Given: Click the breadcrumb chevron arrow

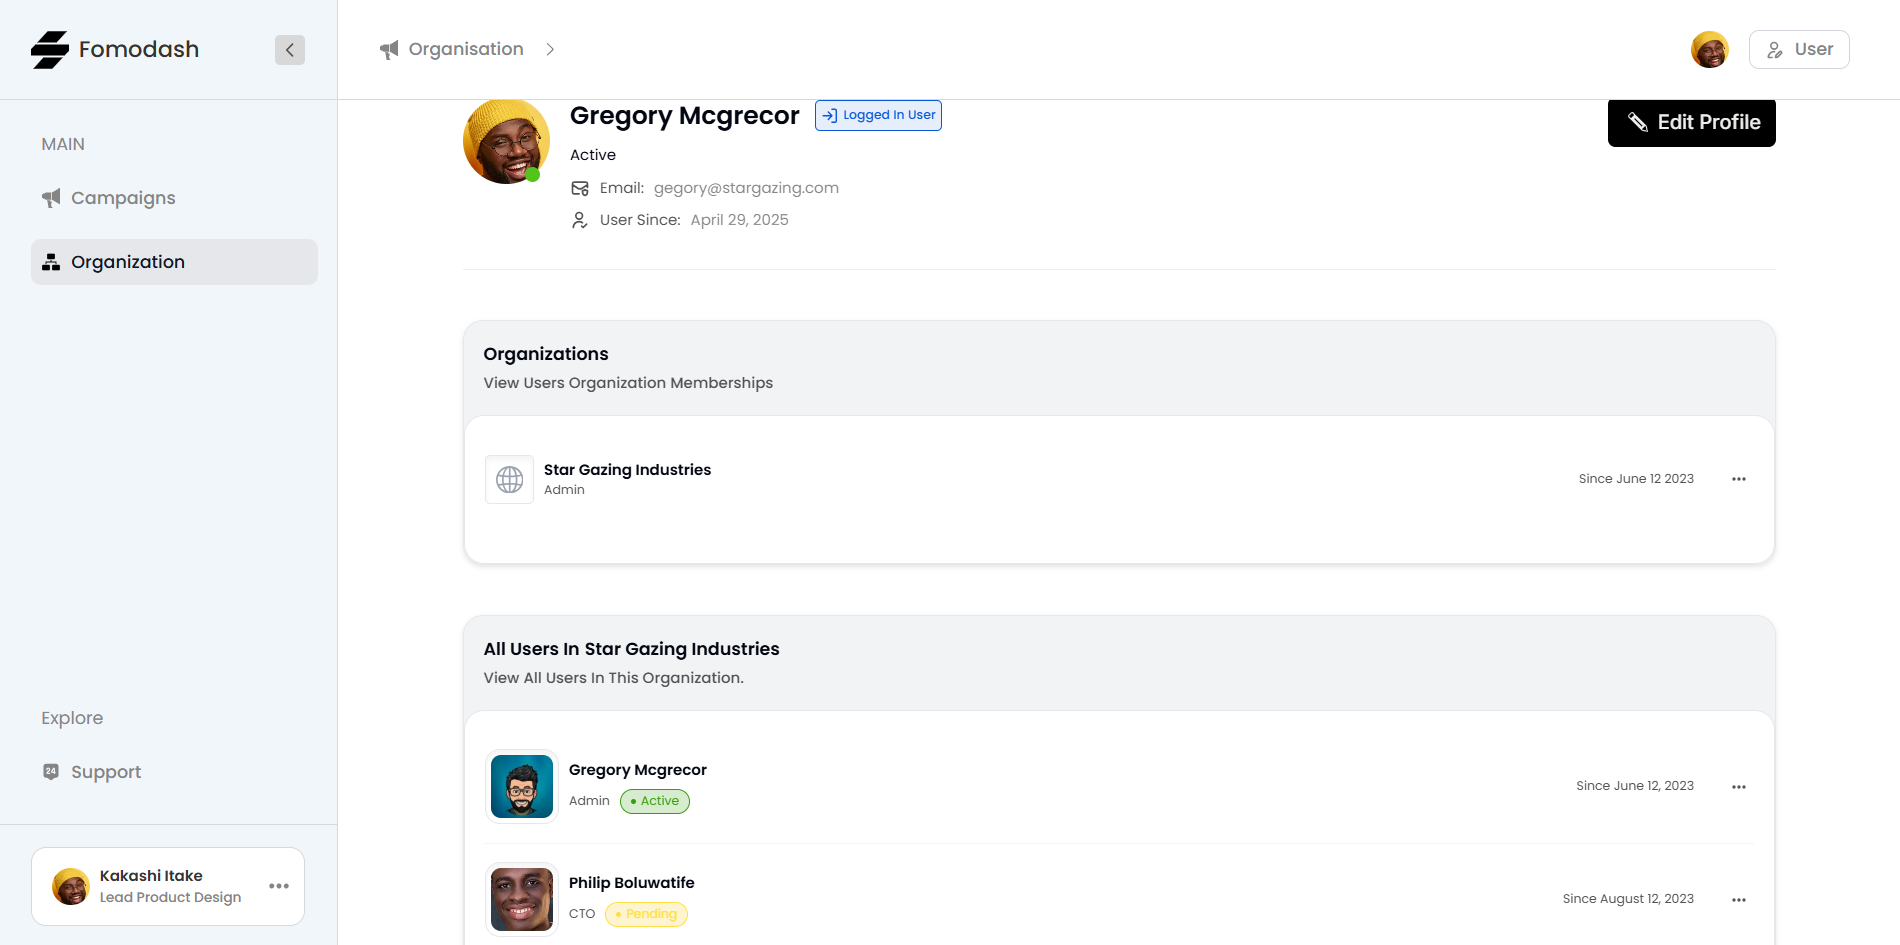Looking at the screenshot, I should [550, 50].
